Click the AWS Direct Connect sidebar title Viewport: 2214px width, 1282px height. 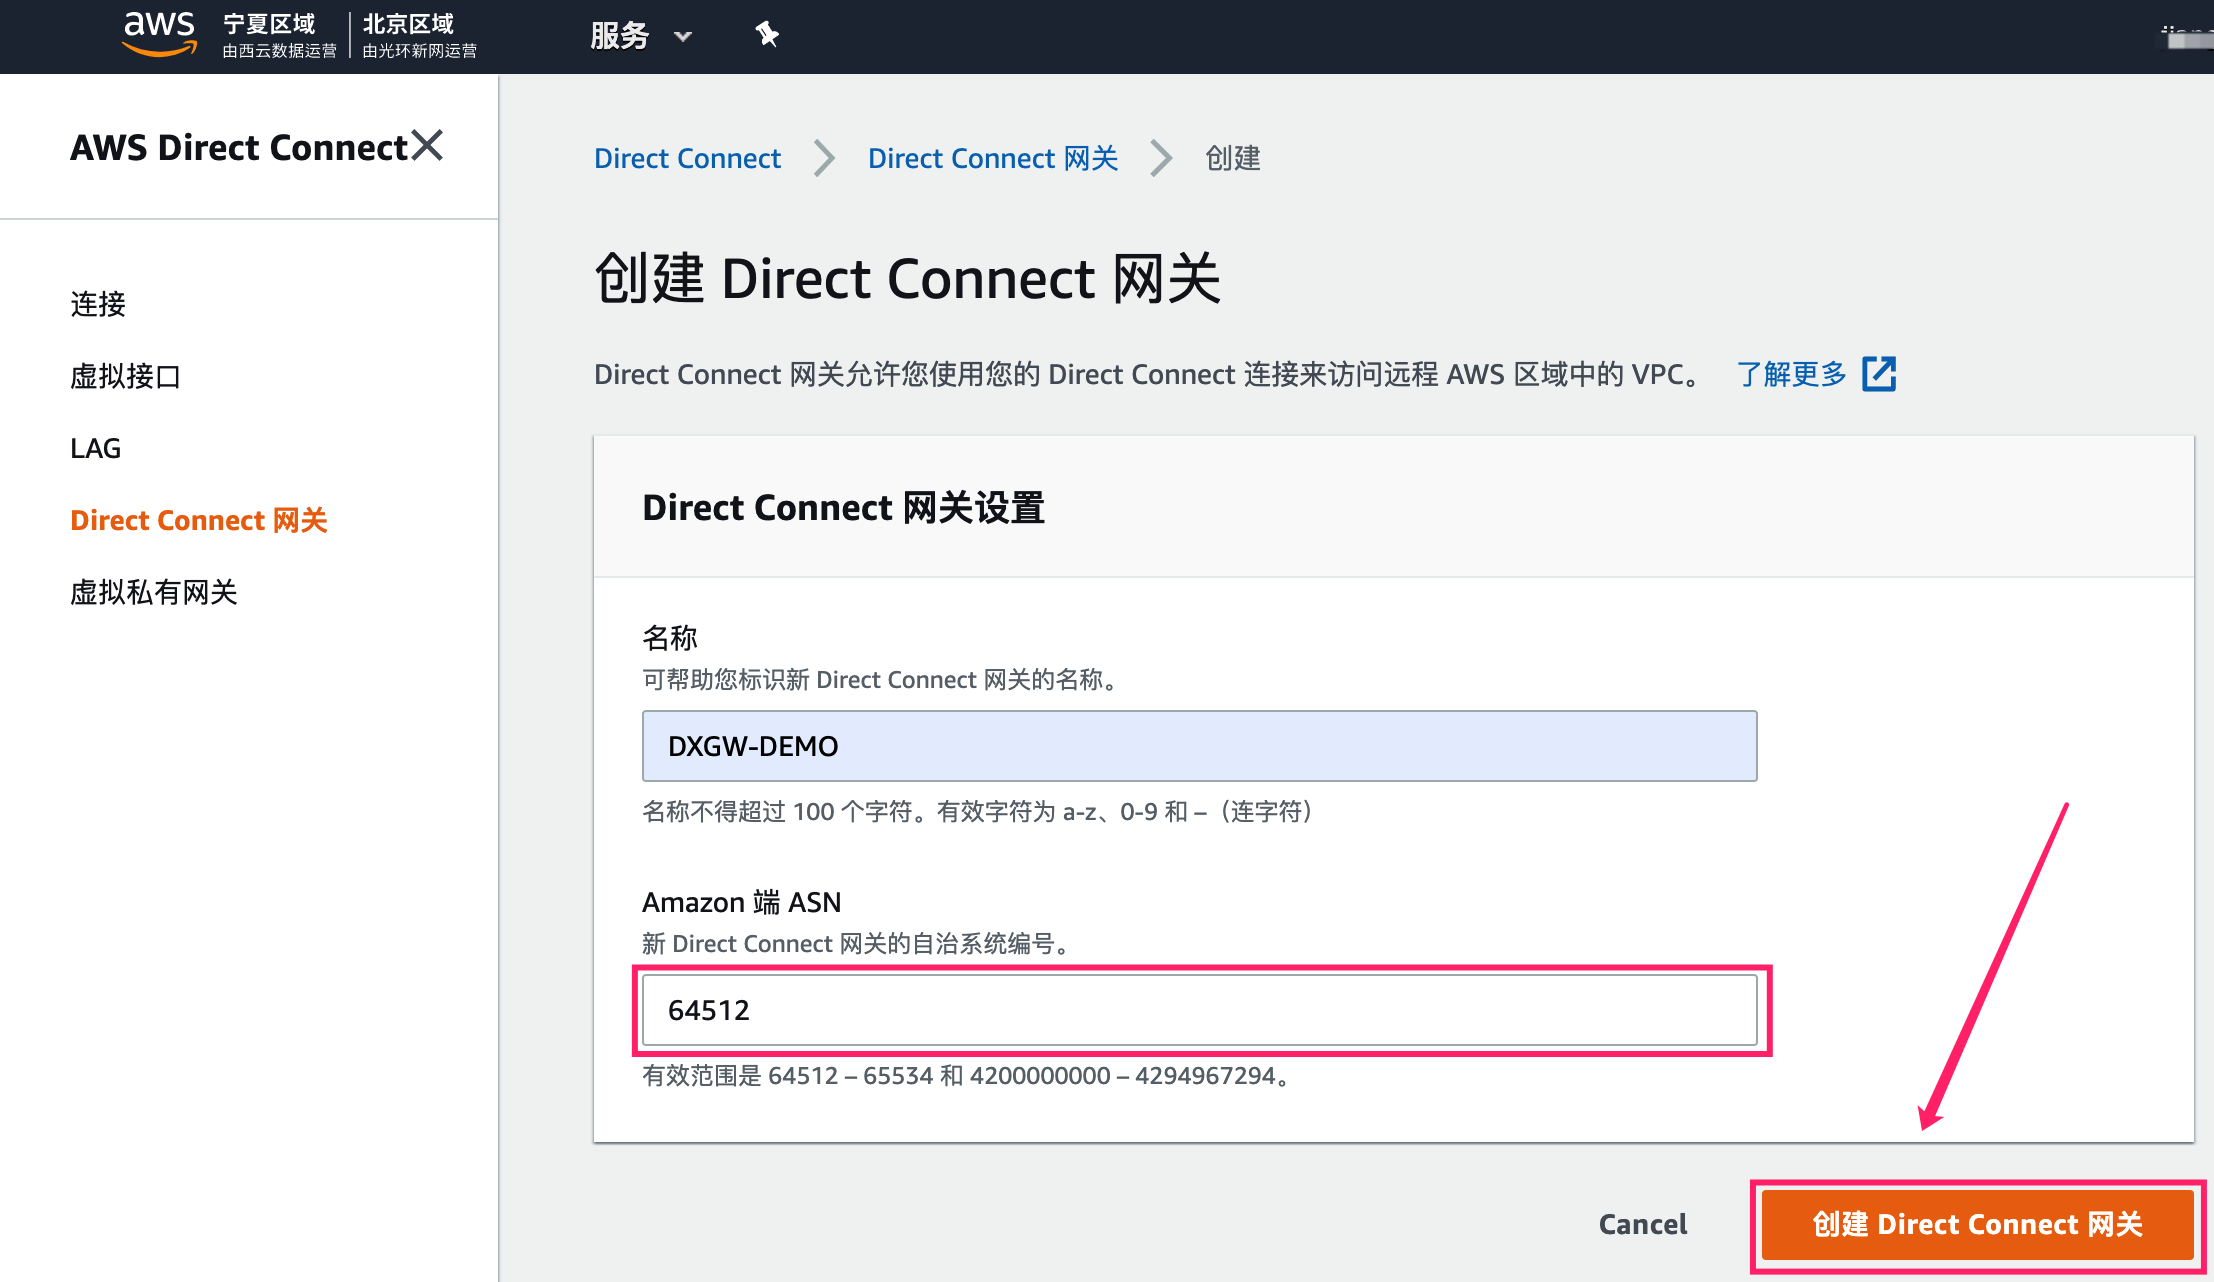tap(239, 147)
